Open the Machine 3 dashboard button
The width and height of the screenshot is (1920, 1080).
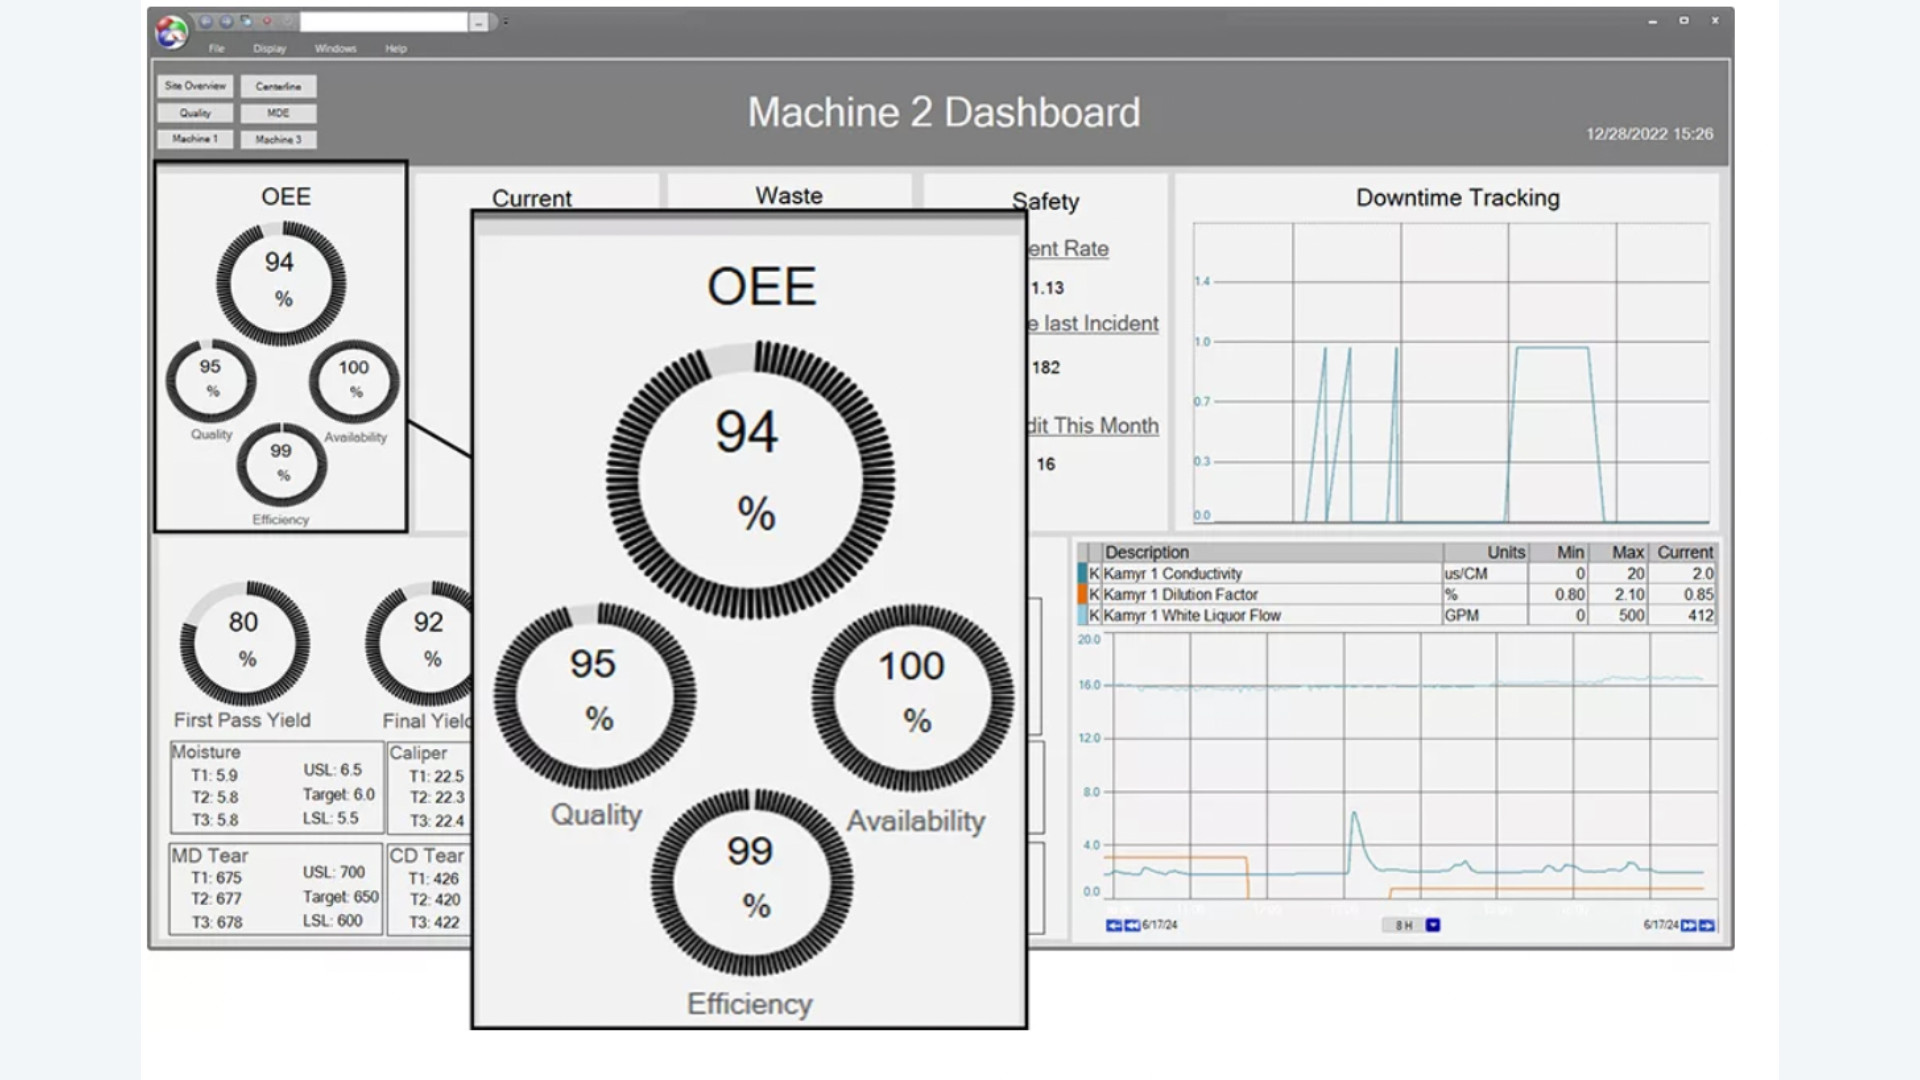[x=278, y=140]
